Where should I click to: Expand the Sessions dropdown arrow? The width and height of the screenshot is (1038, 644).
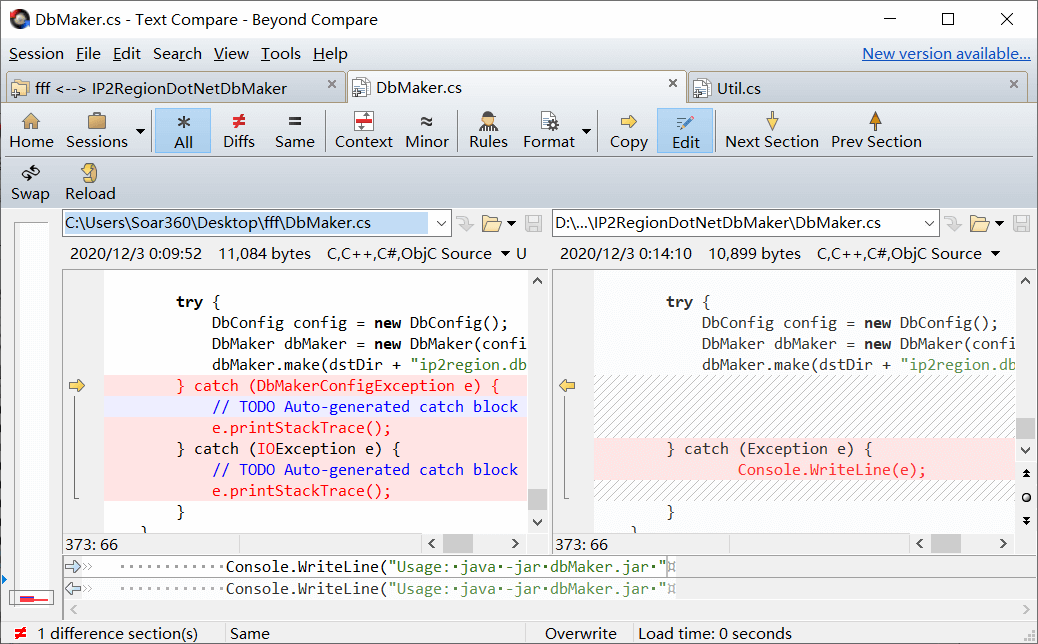140,131
